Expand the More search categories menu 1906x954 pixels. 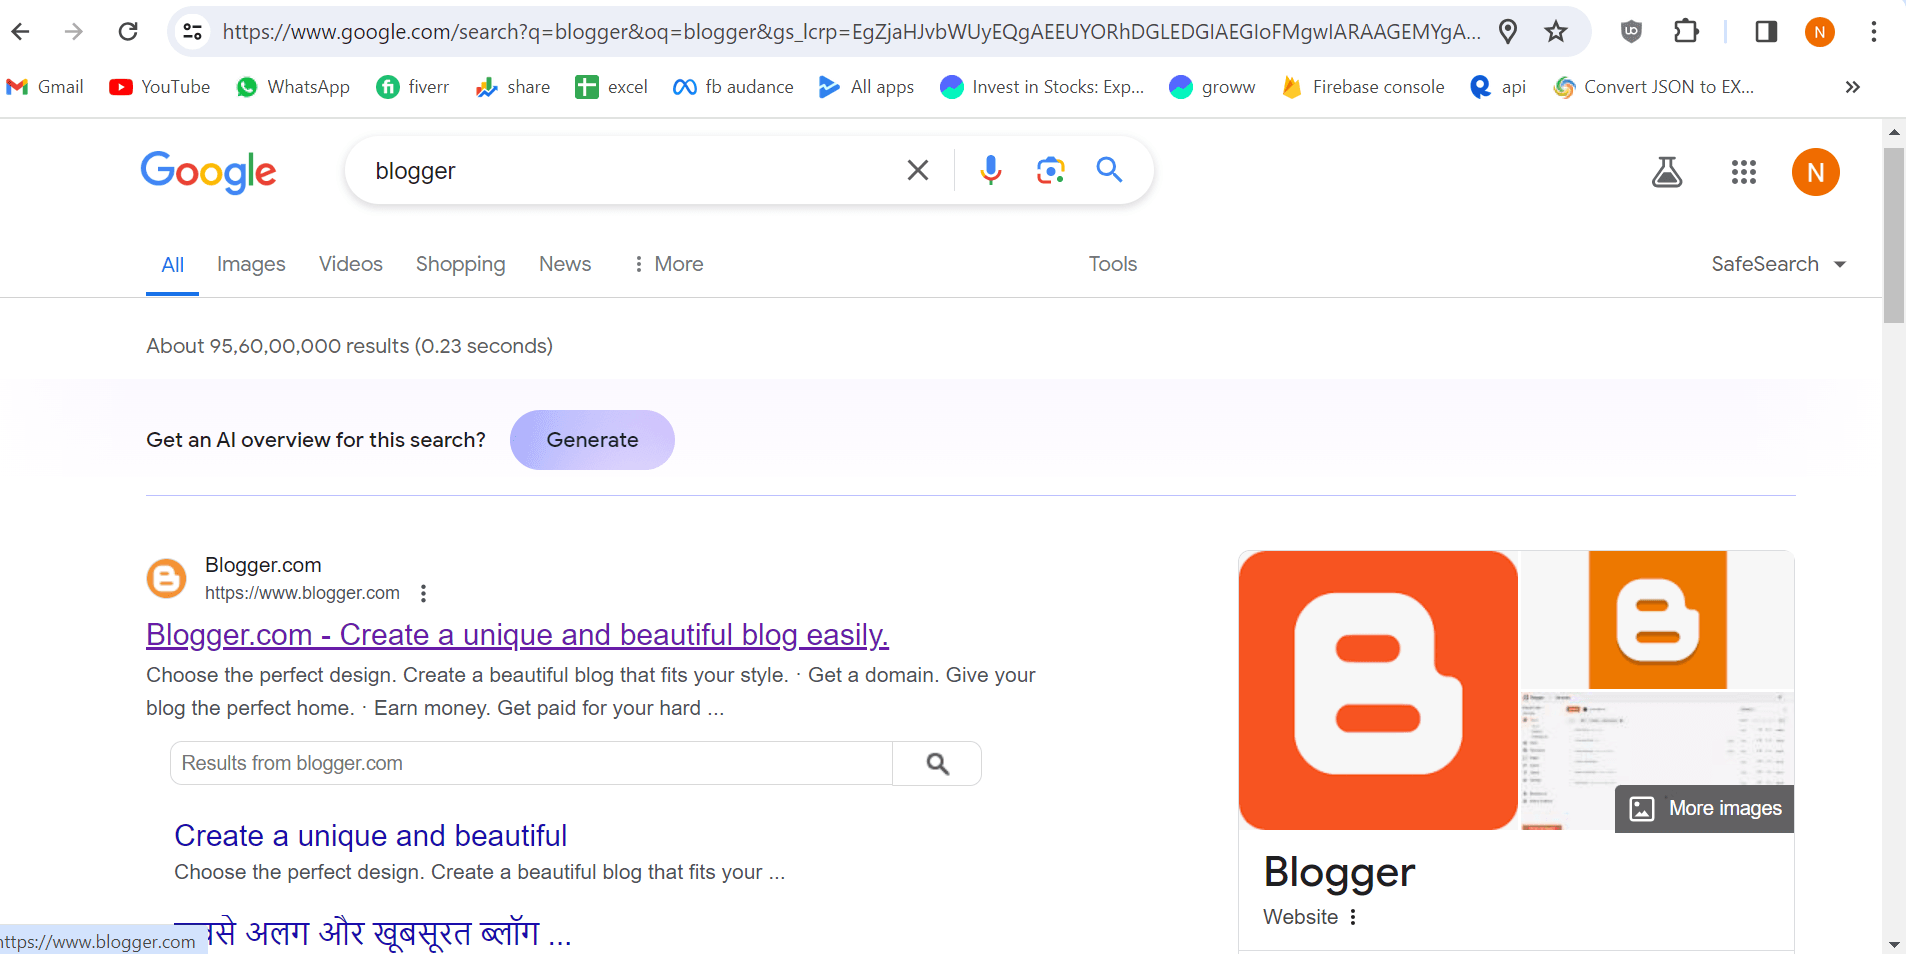pyautogui.click(x=668, y=264)
